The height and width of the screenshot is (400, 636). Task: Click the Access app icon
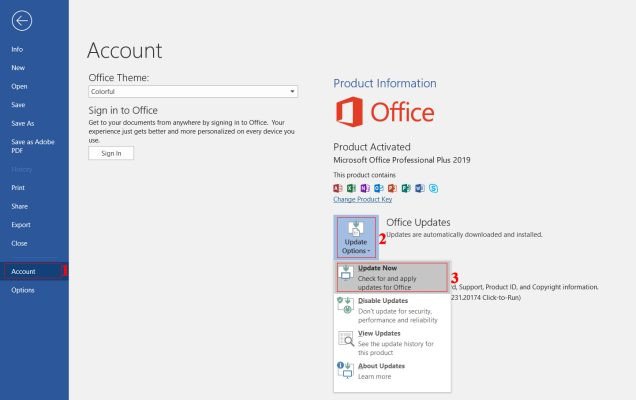337,188
